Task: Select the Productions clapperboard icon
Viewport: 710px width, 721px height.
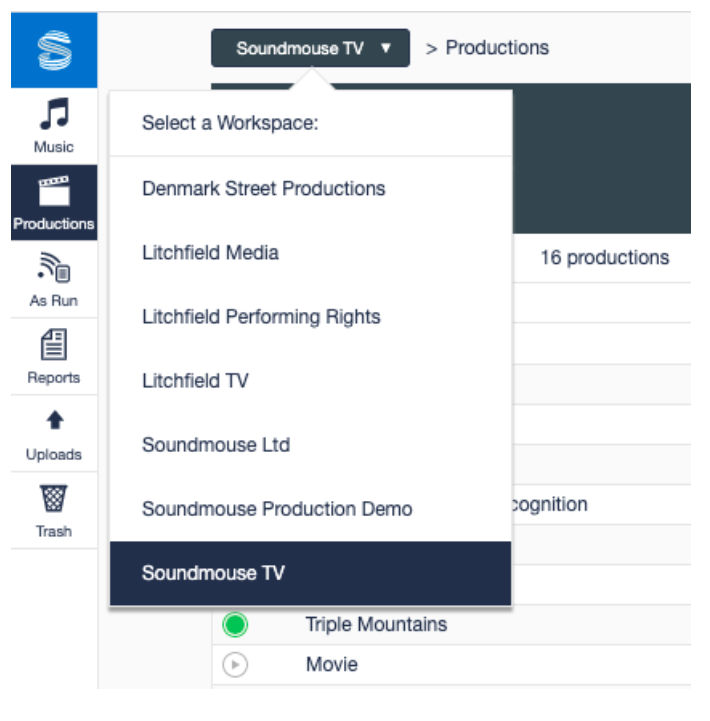Action: 54,191
